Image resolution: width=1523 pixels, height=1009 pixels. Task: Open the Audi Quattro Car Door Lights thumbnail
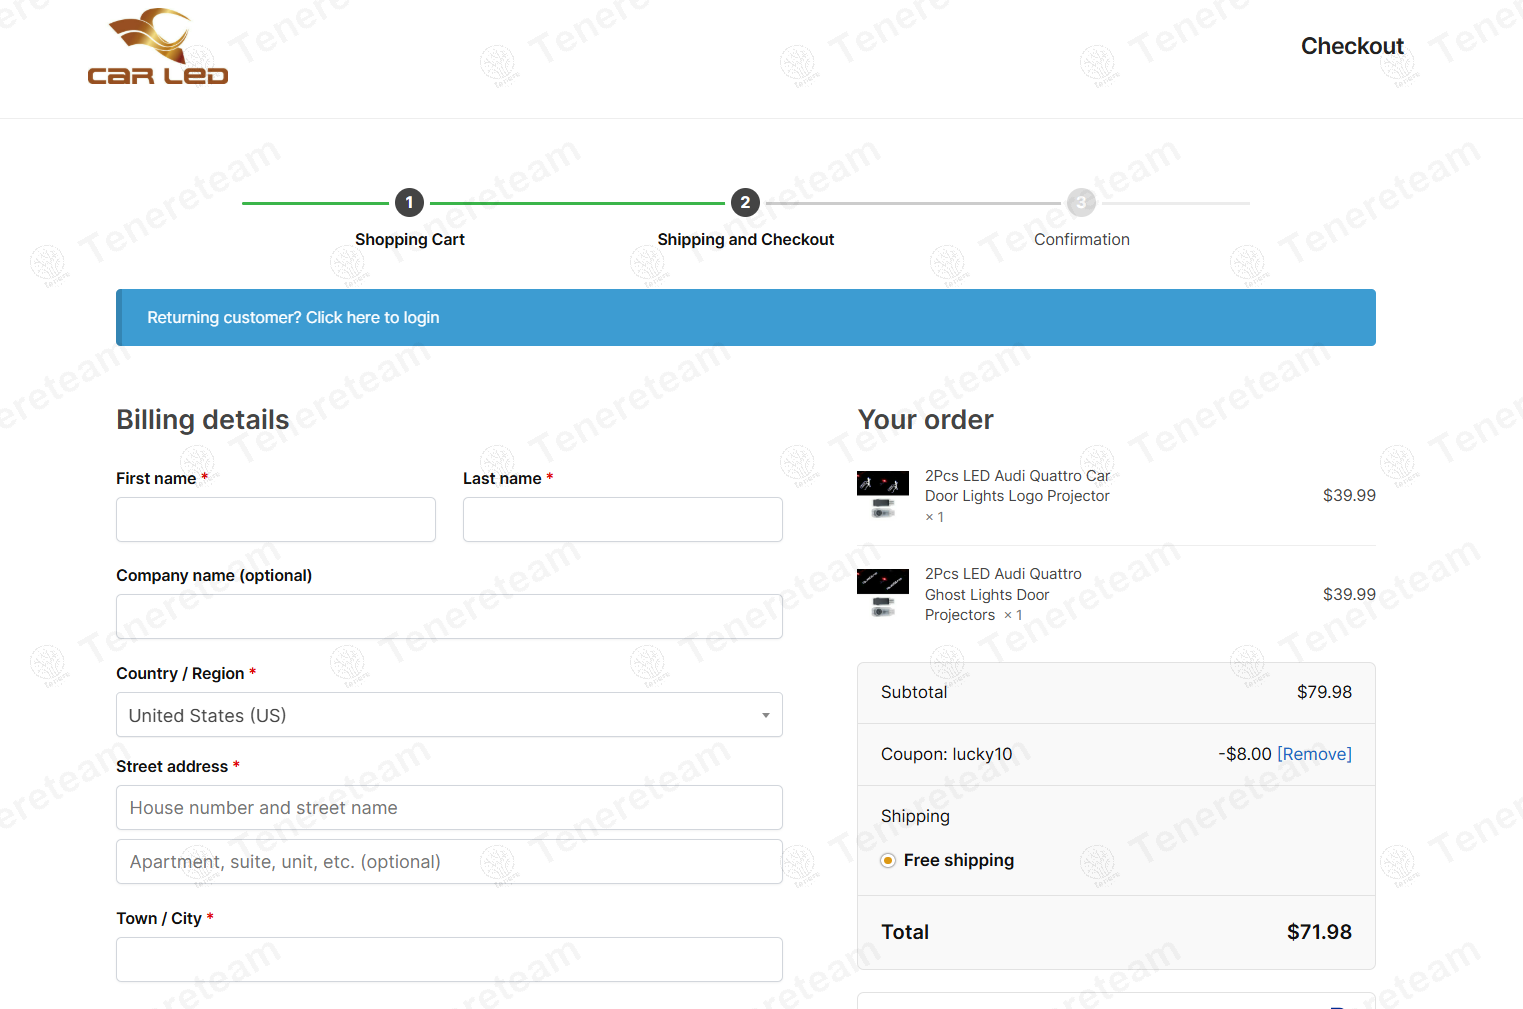point(882,495)
